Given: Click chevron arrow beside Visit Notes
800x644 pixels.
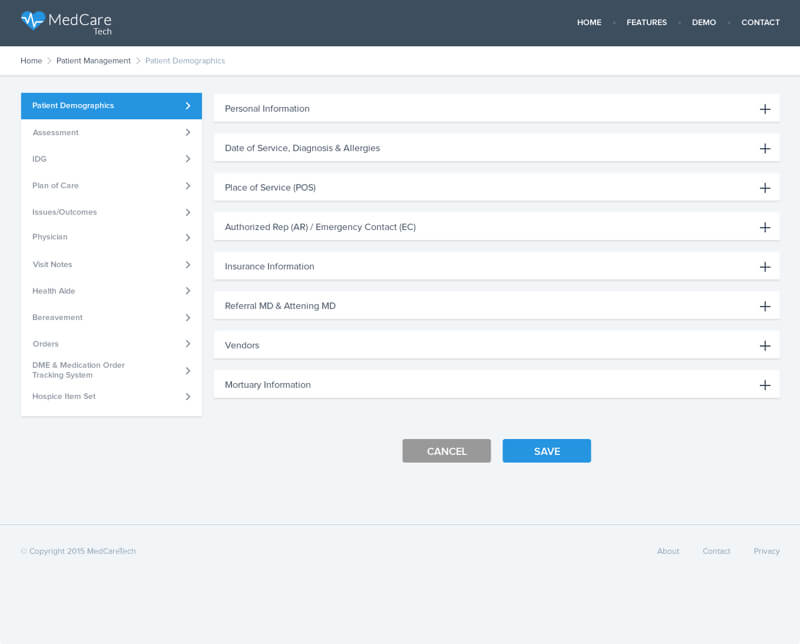Looking at the screenshot, I should [188, 264].
